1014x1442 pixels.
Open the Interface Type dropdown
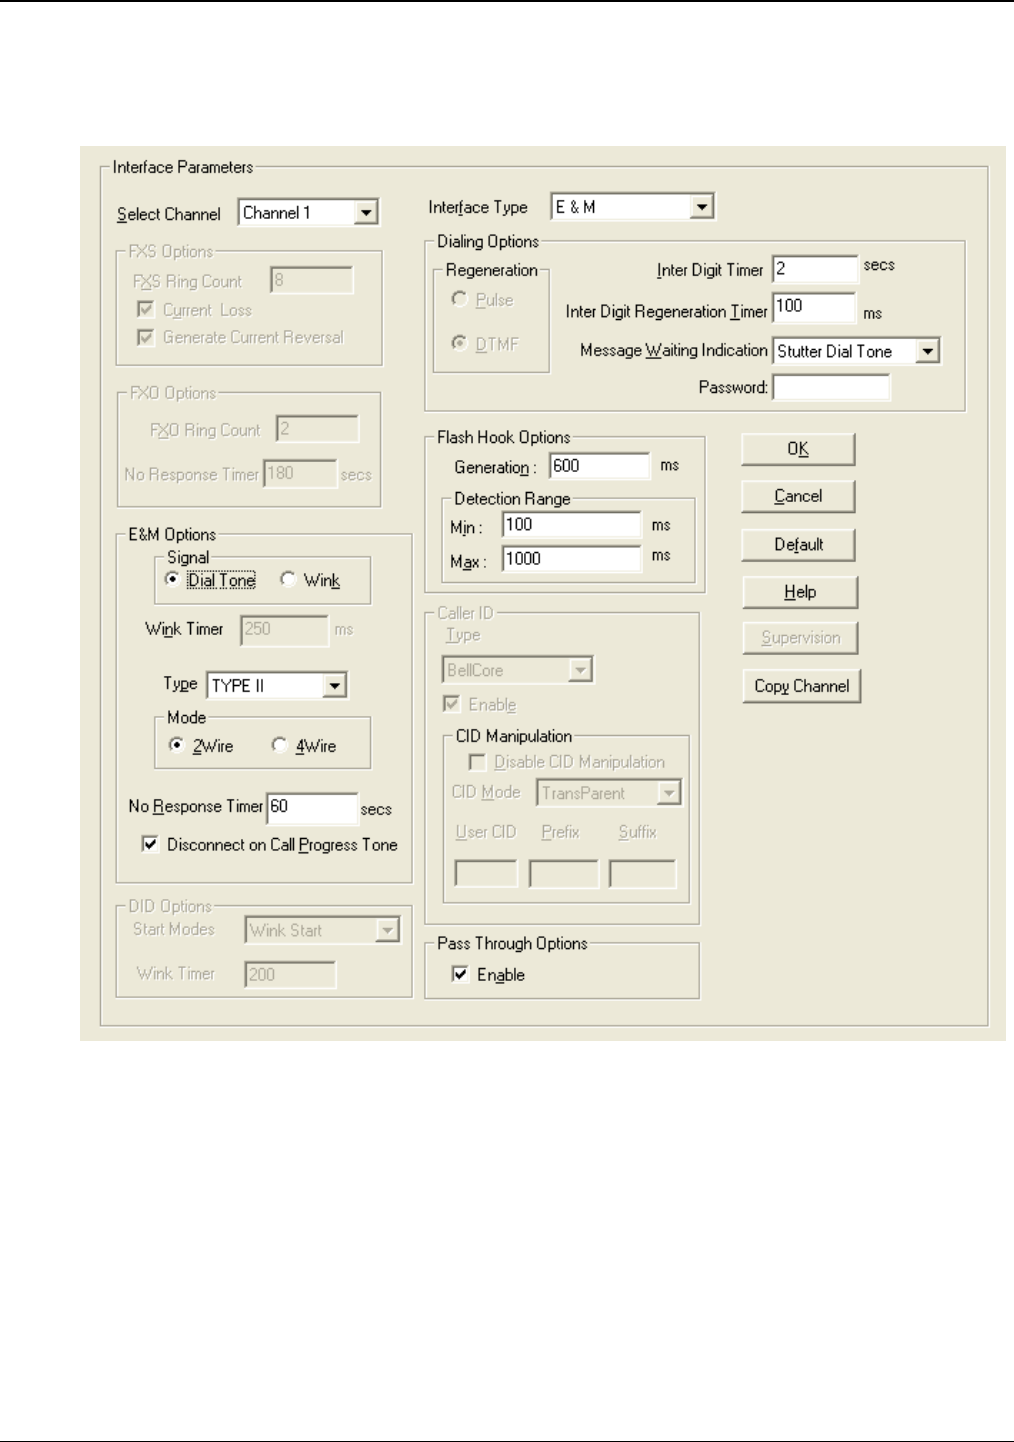[632, 207]
